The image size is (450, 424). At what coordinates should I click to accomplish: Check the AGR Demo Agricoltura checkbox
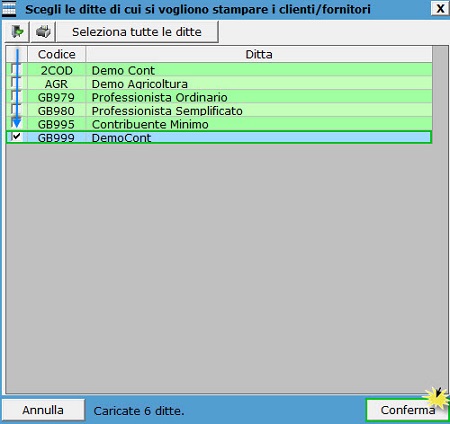[x=16, y=83]
